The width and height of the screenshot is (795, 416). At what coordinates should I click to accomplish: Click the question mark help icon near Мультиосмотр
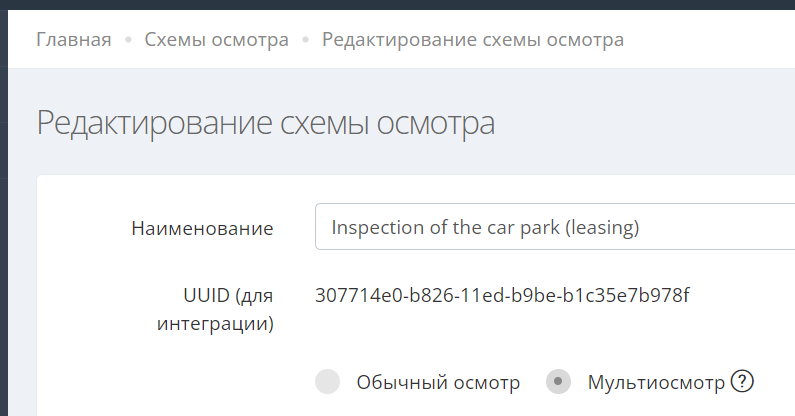pos(741,381)
